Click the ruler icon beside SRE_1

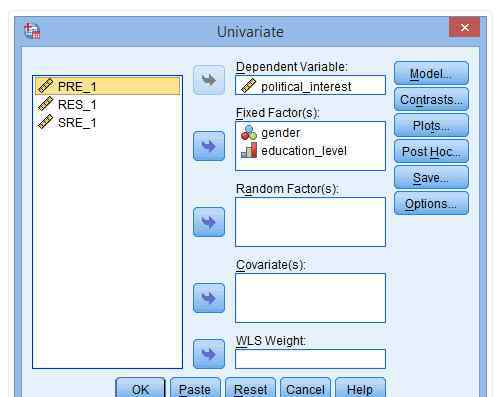click(x=46, y=122)
